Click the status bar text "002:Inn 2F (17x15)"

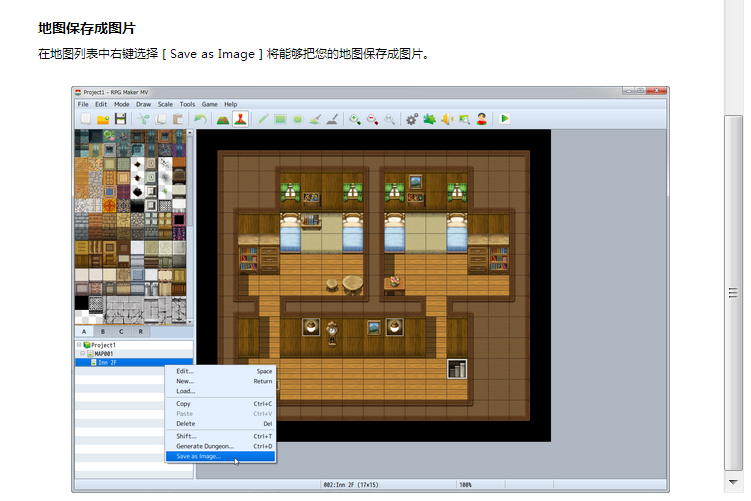[x=351, y=485]
